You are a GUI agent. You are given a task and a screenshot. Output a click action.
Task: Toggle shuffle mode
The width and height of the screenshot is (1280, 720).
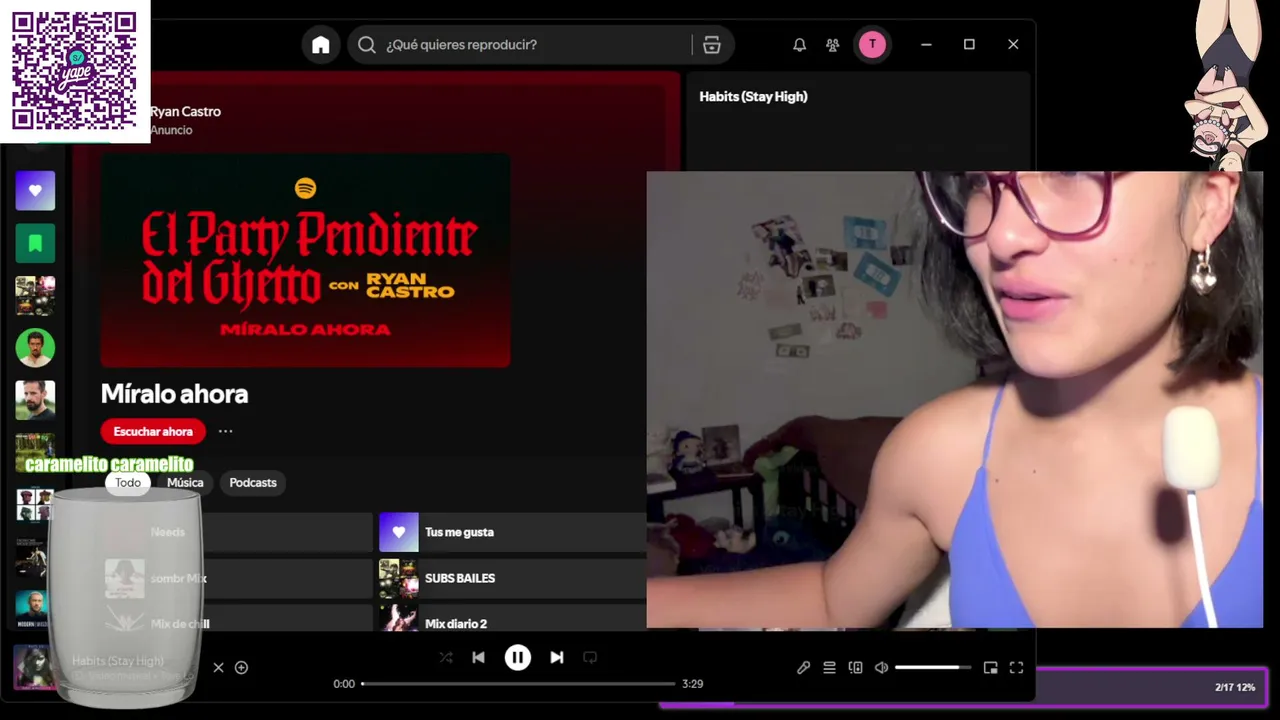446,657
